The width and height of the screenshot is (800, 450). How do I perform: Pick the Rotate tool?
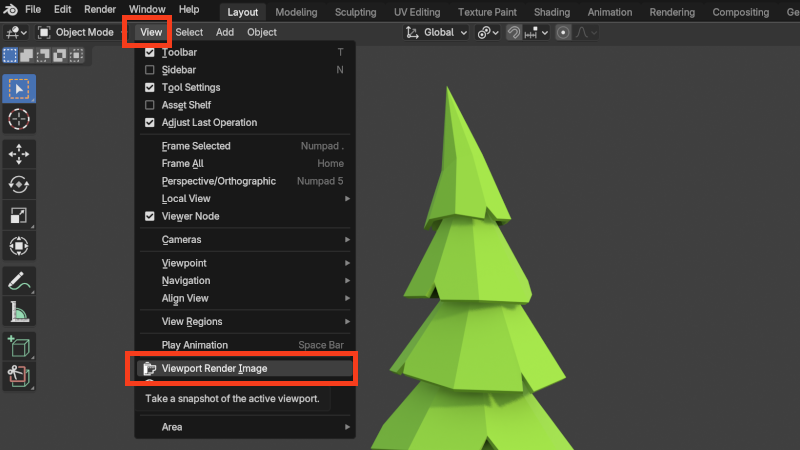pyautogui.click(x=19, y=184)
